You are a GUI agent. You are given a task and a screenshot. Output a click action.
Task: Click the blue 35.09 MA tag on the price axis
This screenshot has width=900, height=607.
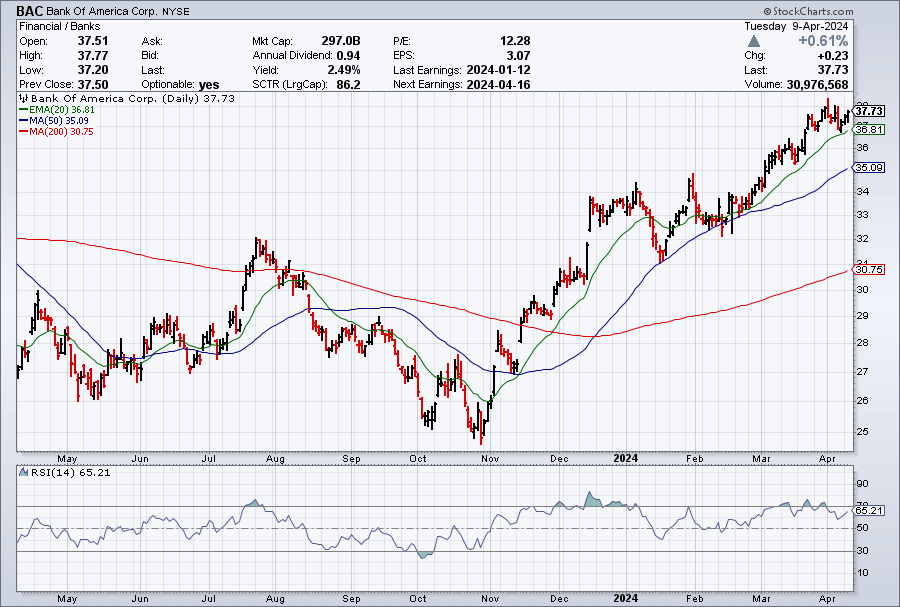(868, 168)
